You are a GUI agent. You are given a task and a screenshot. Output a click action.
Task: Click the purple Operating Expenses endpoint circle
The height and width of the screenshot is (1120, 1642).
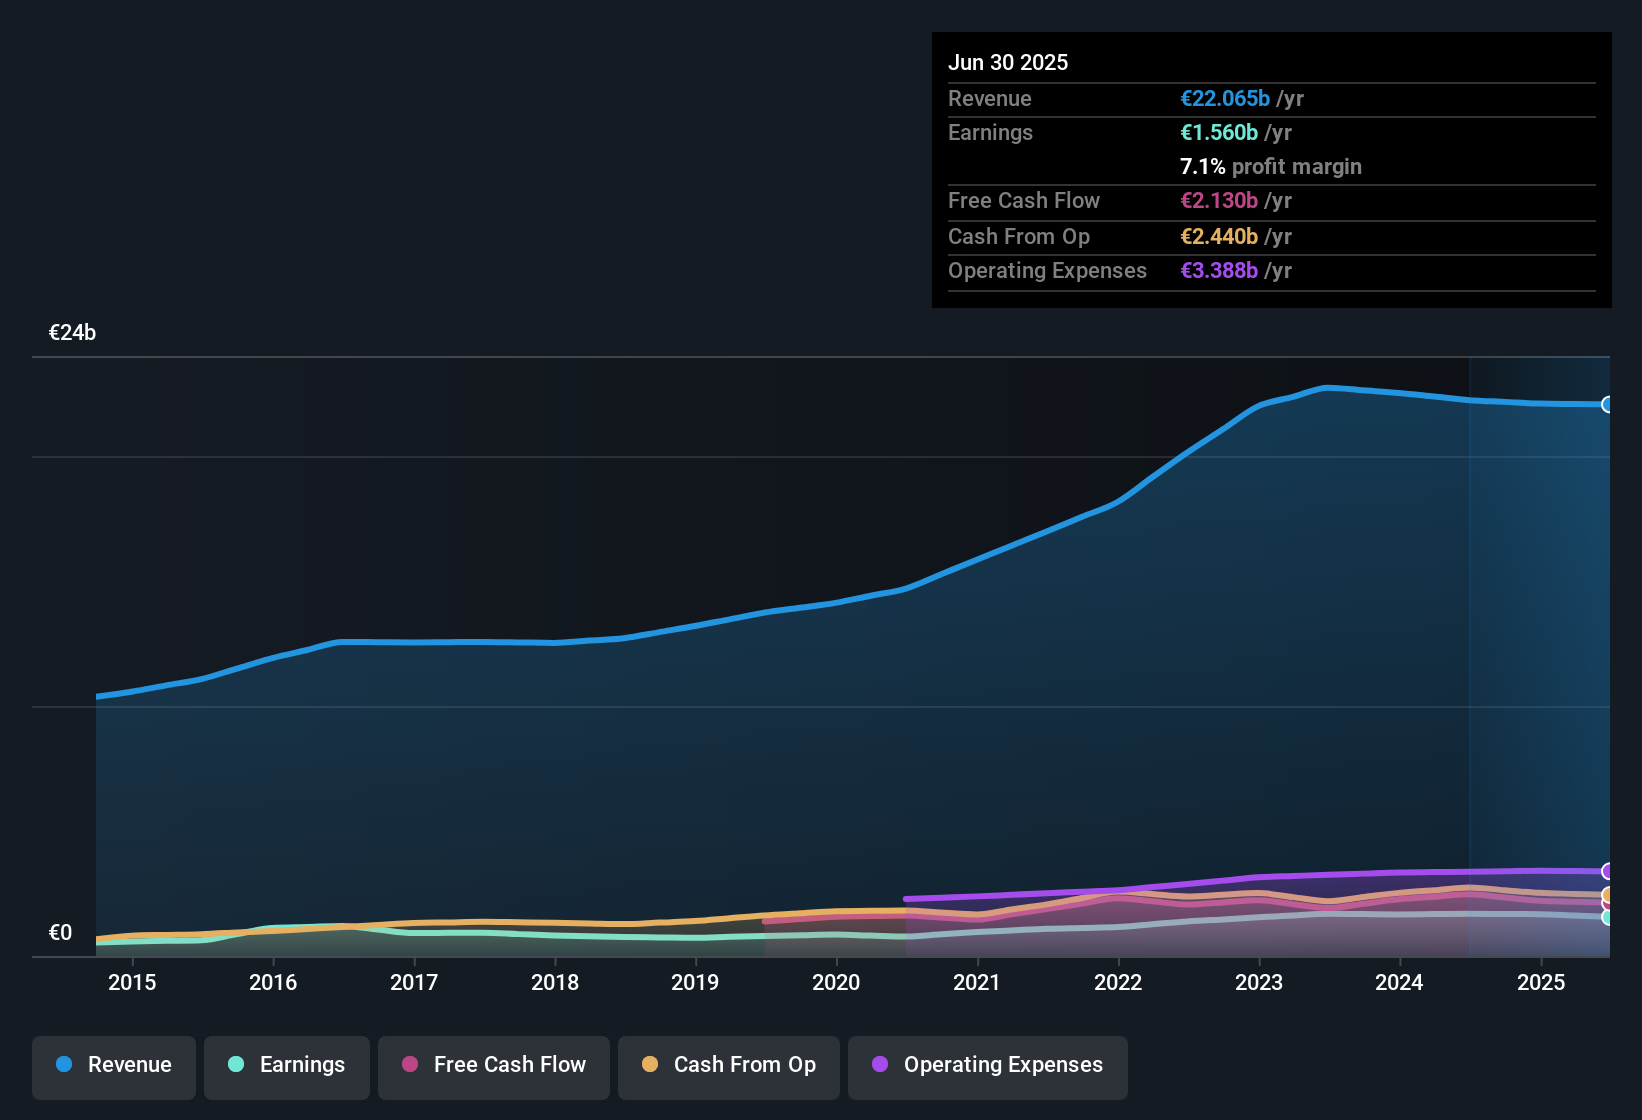pyautogui.click(x=1606, y=871)
